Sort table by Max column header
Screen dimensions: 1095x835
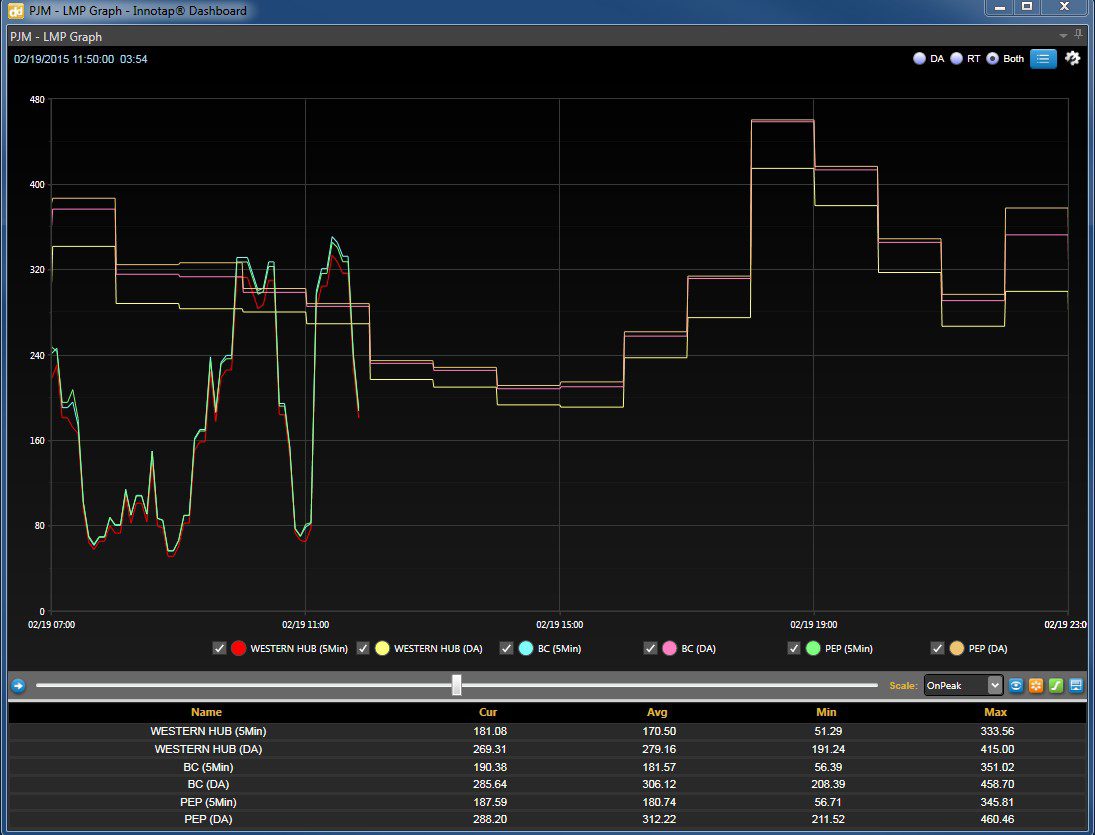[996, 712]
